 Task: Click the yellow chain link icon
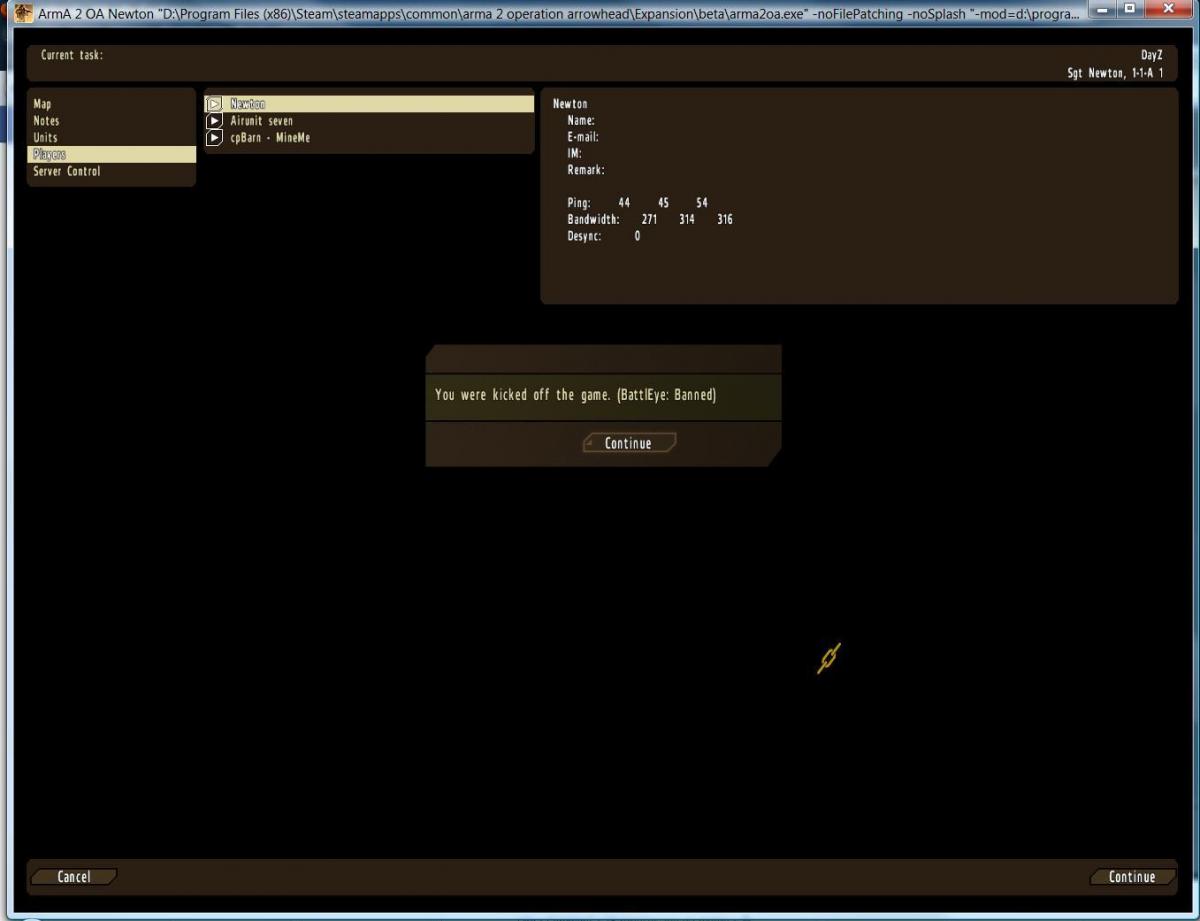pos(829,657)
